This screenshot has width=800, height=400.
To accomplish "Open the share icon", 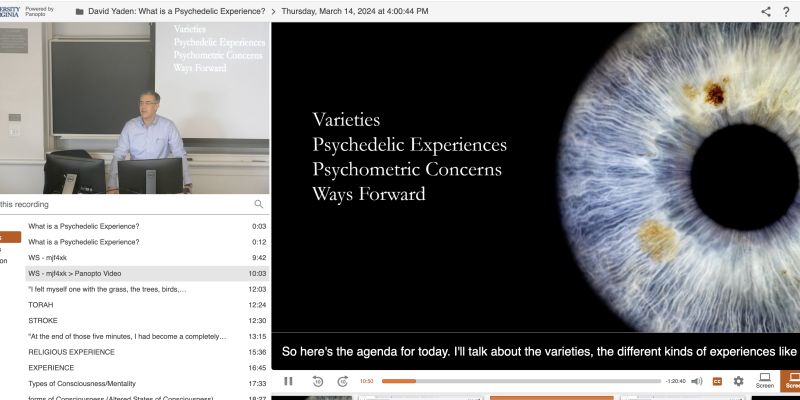I will click(x=766, y=11).
